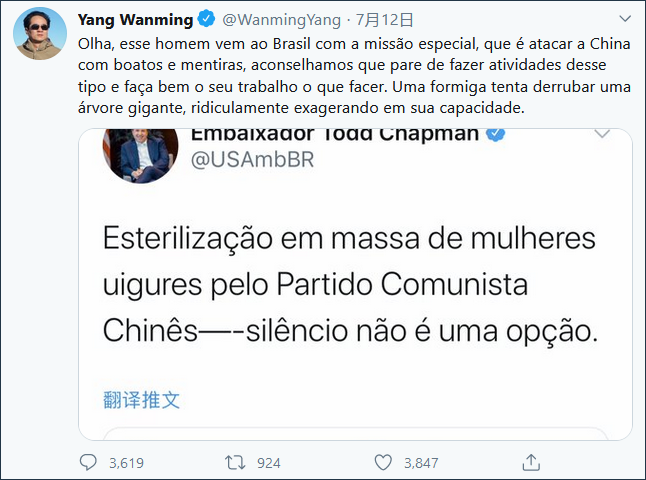Click the 924 retweet count
646x480 pixels.
[269, 463]
